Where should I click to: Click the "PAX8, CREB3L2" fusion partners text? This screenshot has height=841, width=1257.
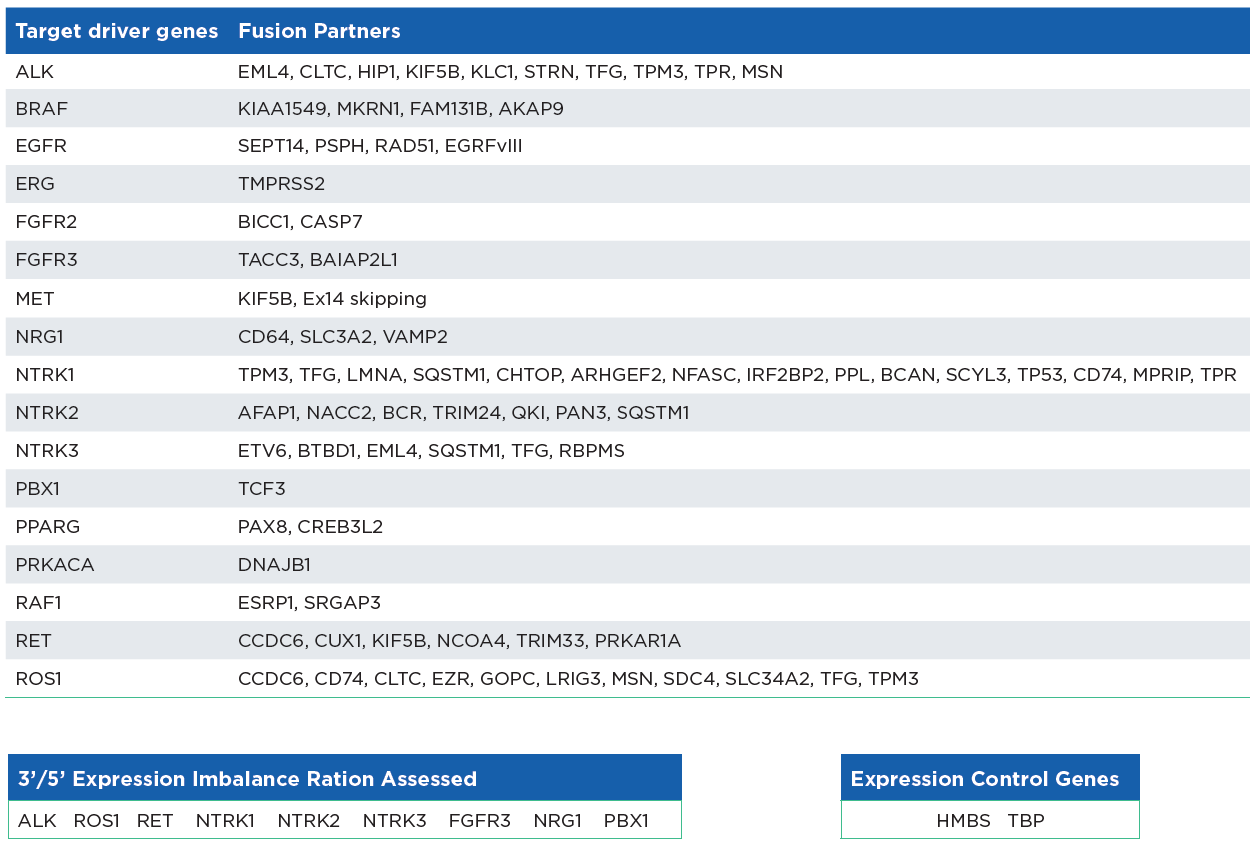pos(310,527)
